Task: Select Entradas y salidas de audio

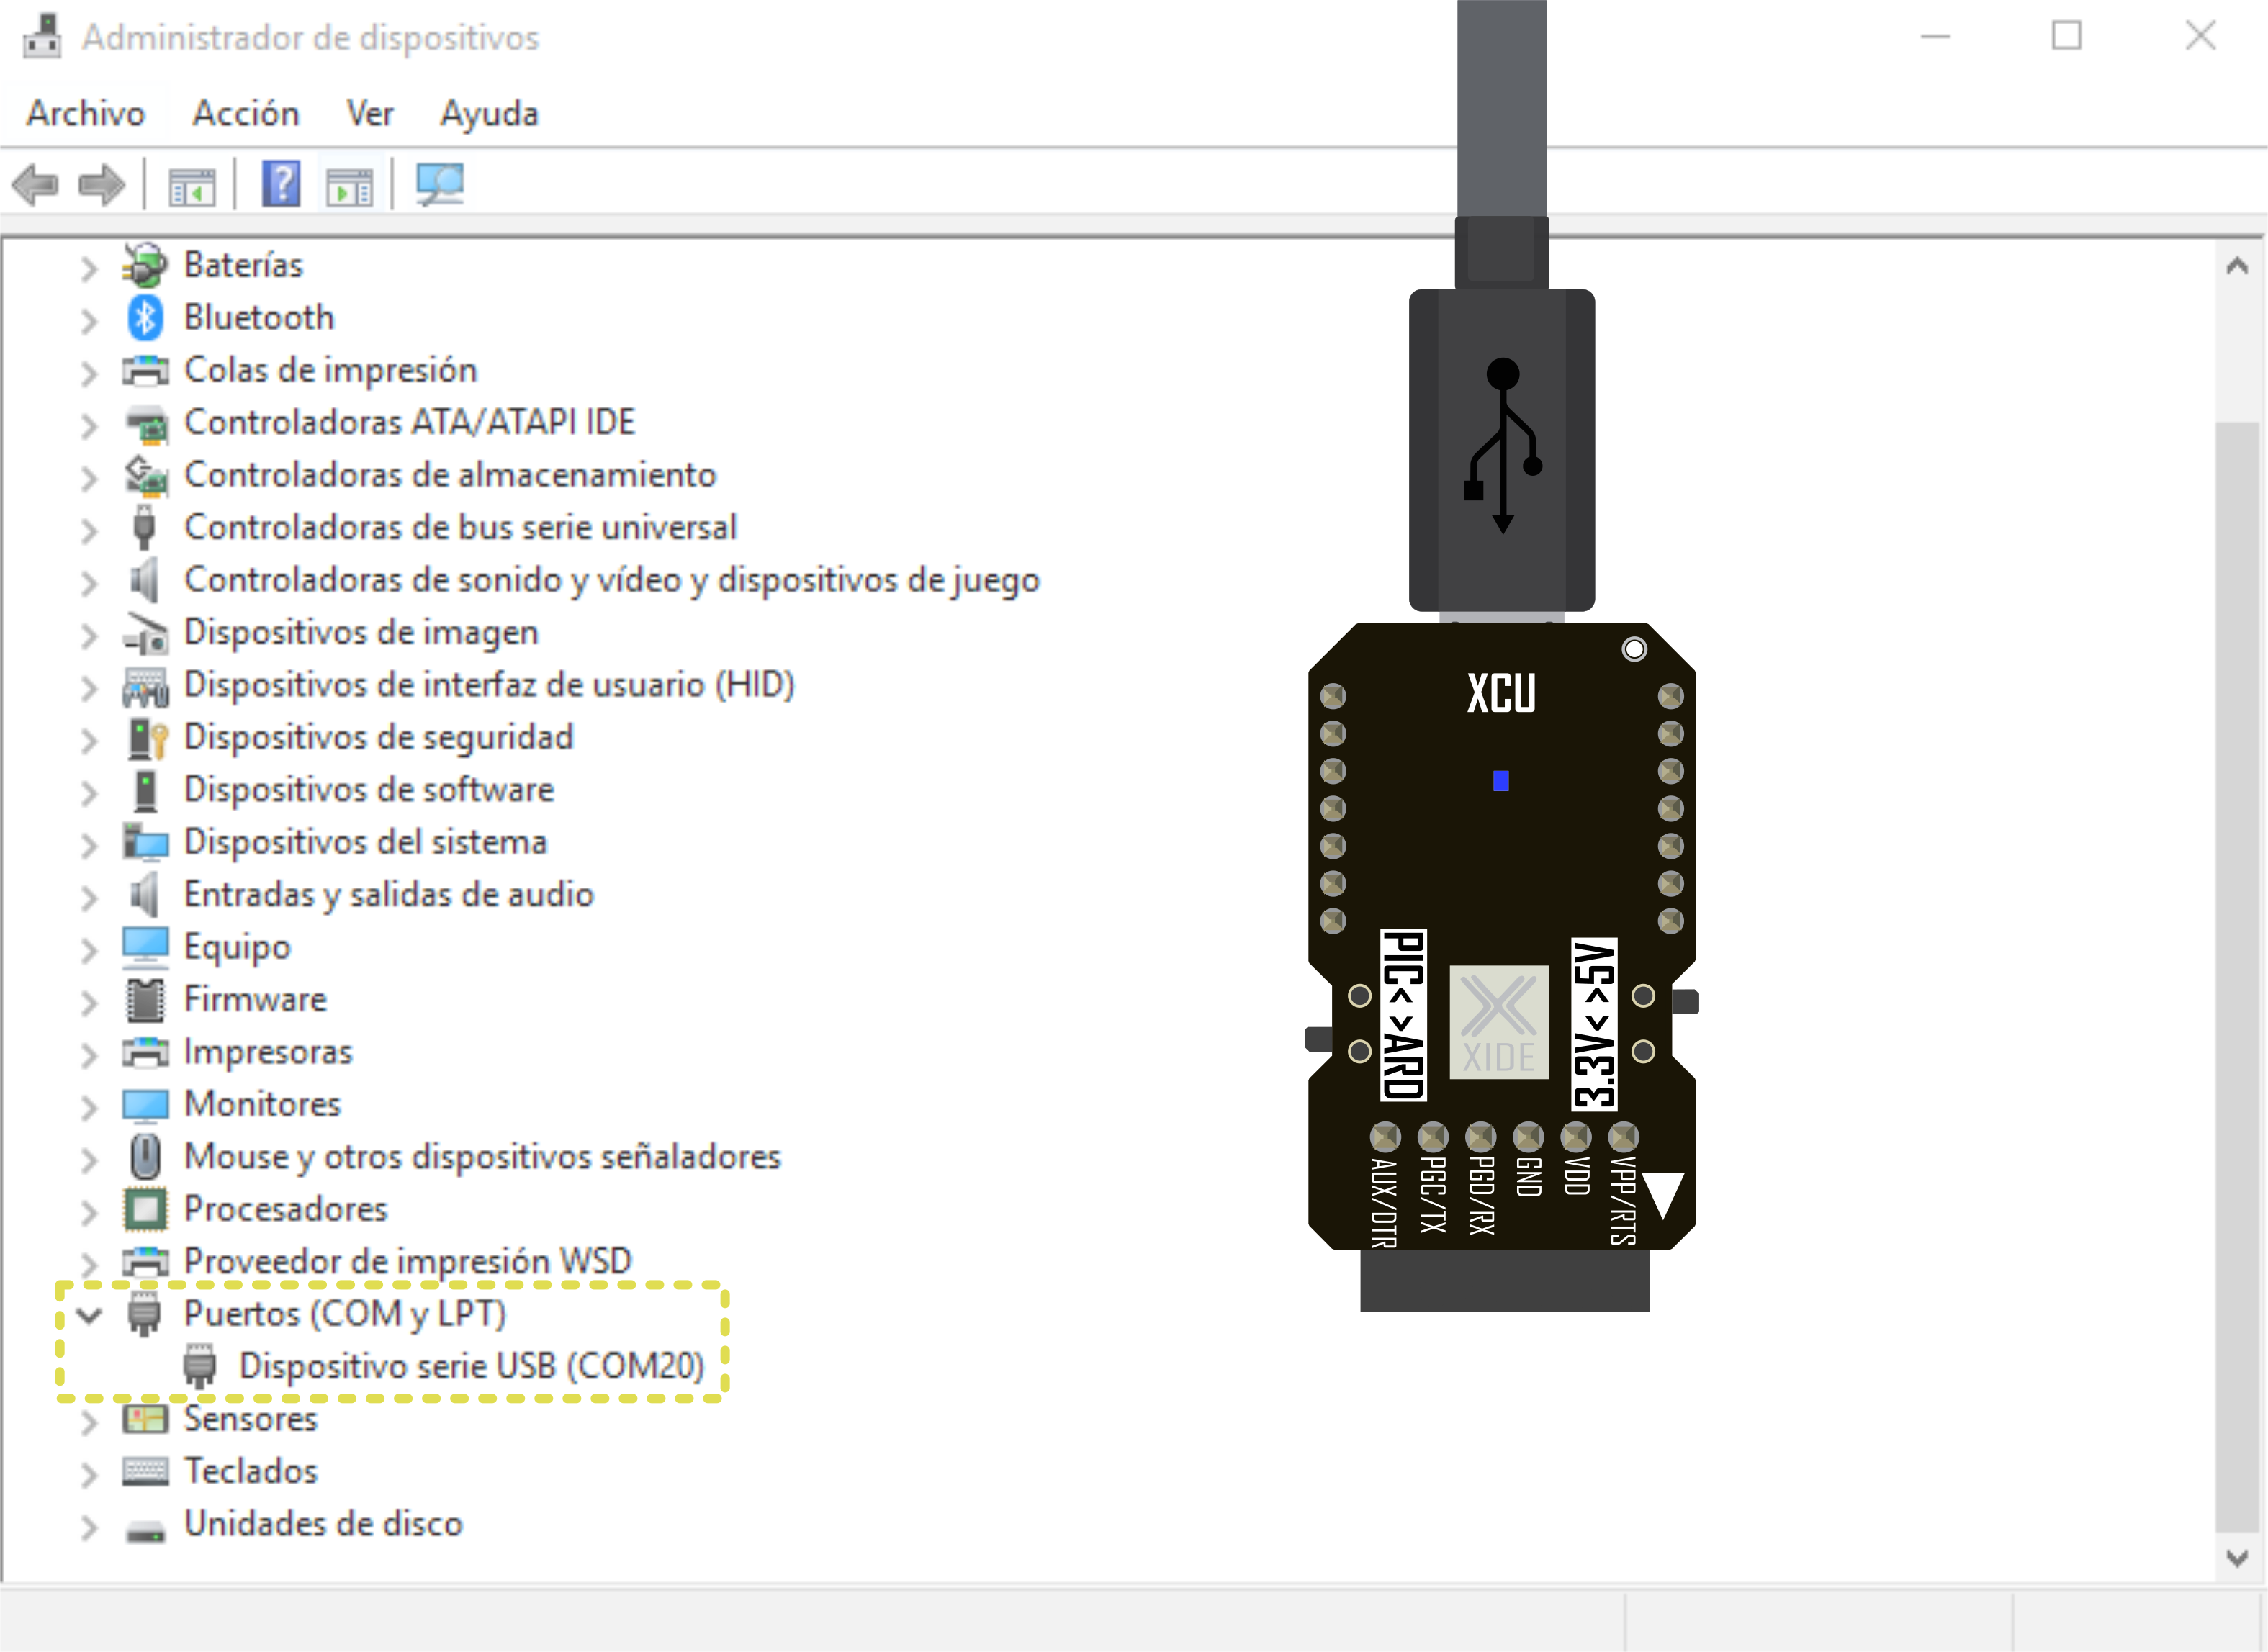Action: coord(389,895)
